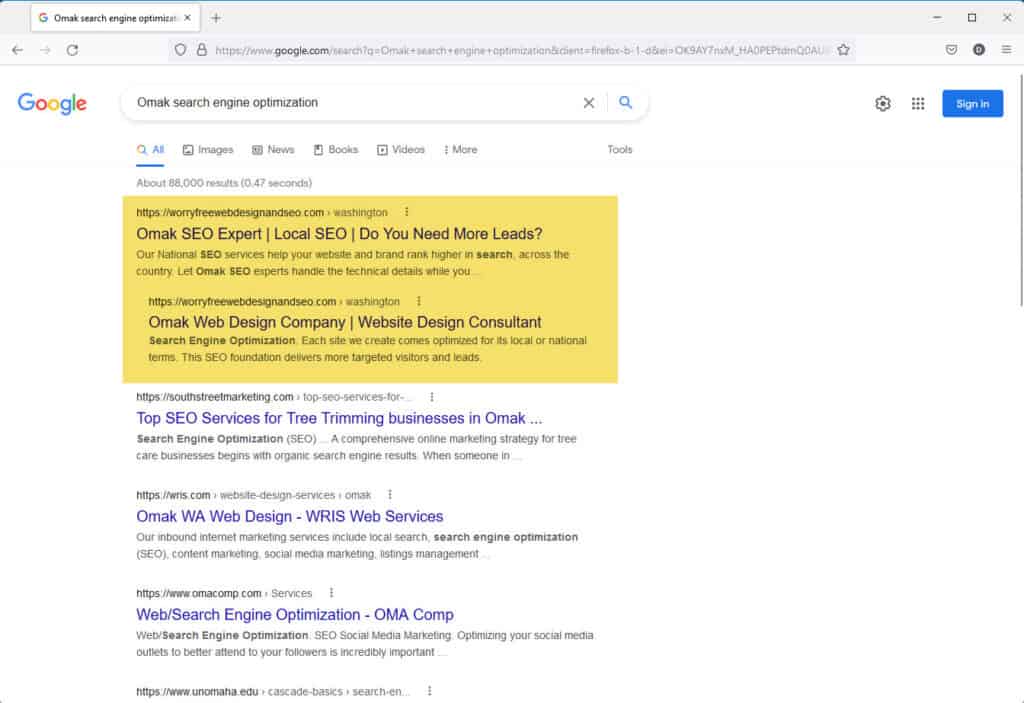Open a new browser tab

click(216, 18)
